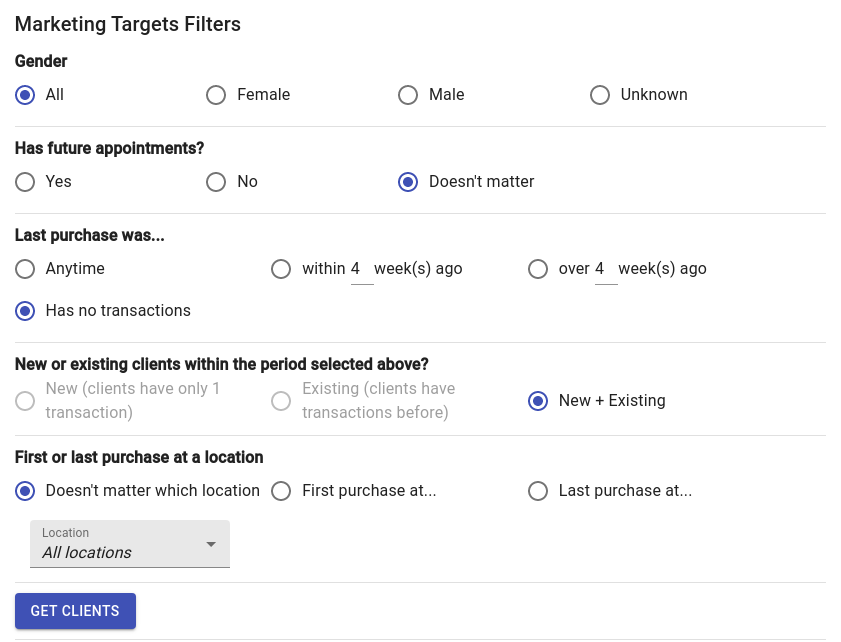Select Anytime for last purchase
841x642 pixels.
[25, 269]
